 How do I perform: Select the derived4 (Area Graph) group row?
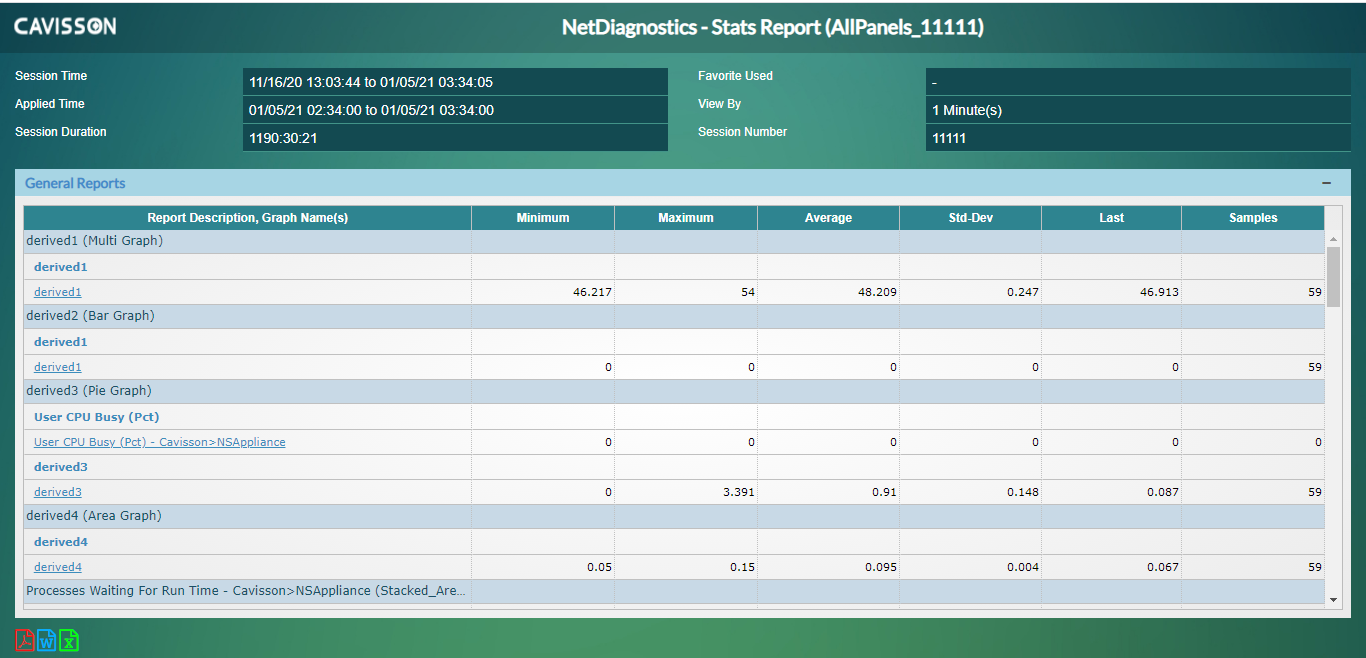(x=674, y=516)
